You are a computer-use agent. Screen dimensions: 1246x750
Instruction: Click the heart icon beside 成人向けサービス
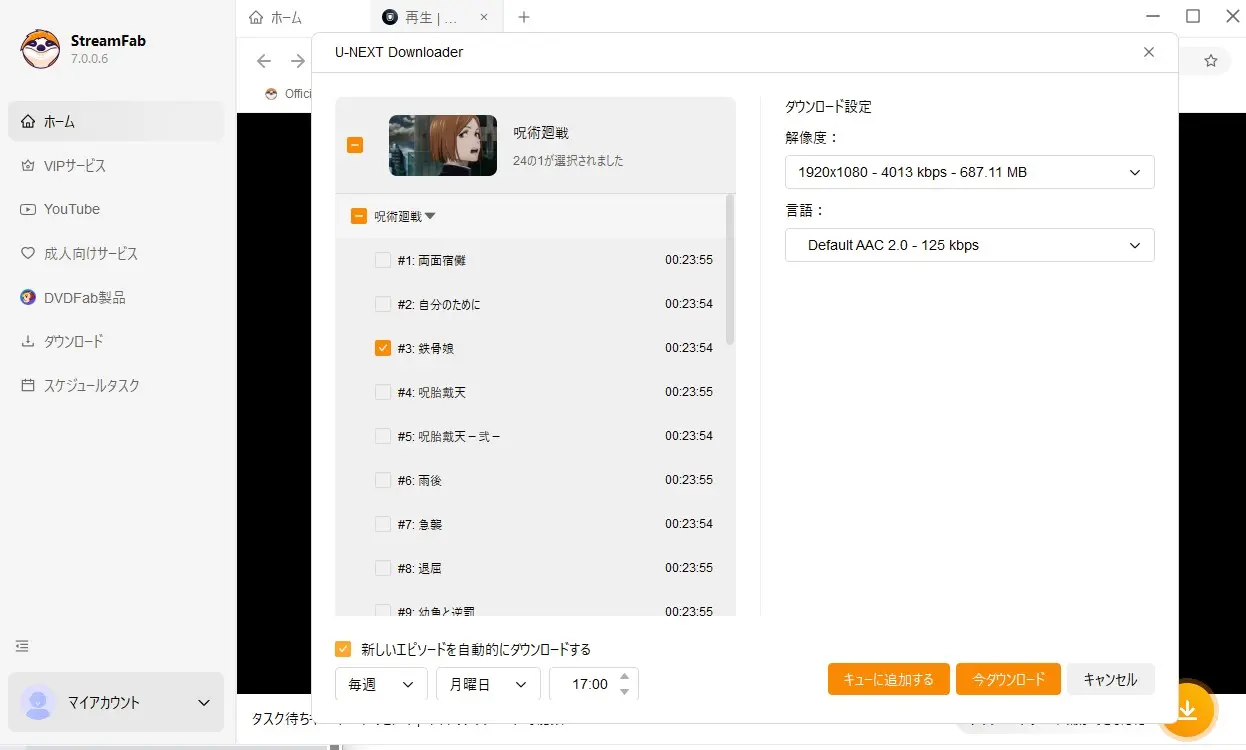(28, 253)
